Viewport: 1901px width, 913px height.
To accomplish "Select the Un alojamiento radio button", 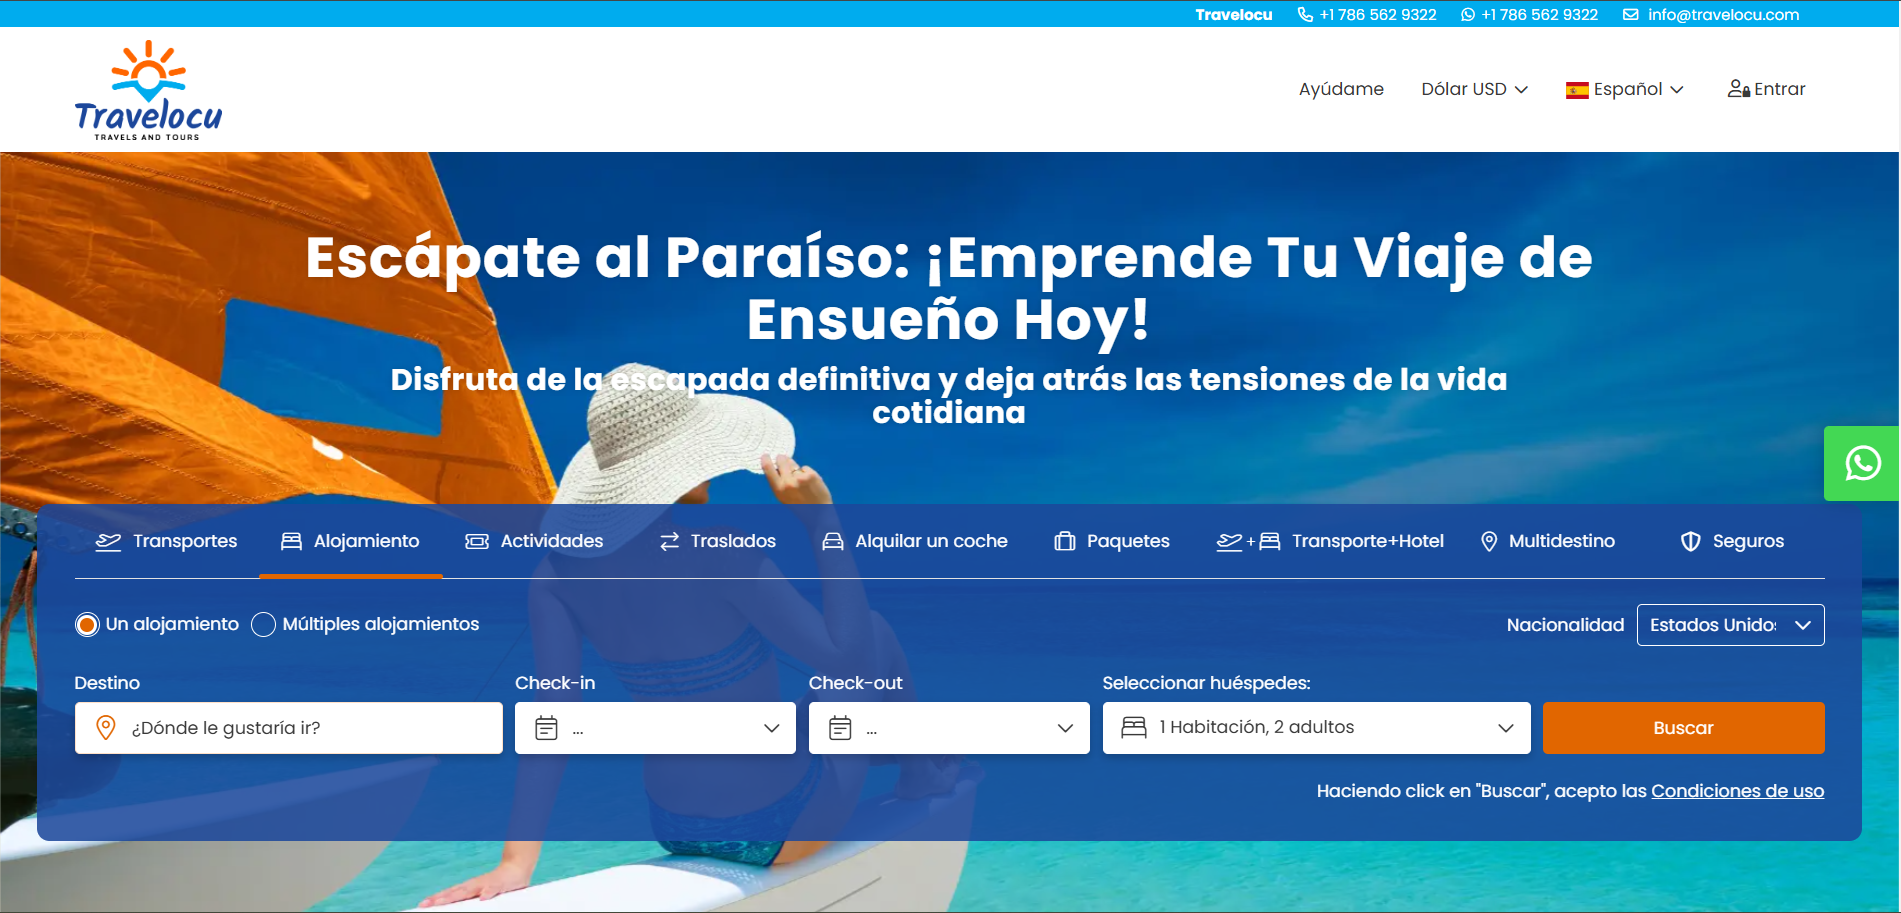I will 87,625.
